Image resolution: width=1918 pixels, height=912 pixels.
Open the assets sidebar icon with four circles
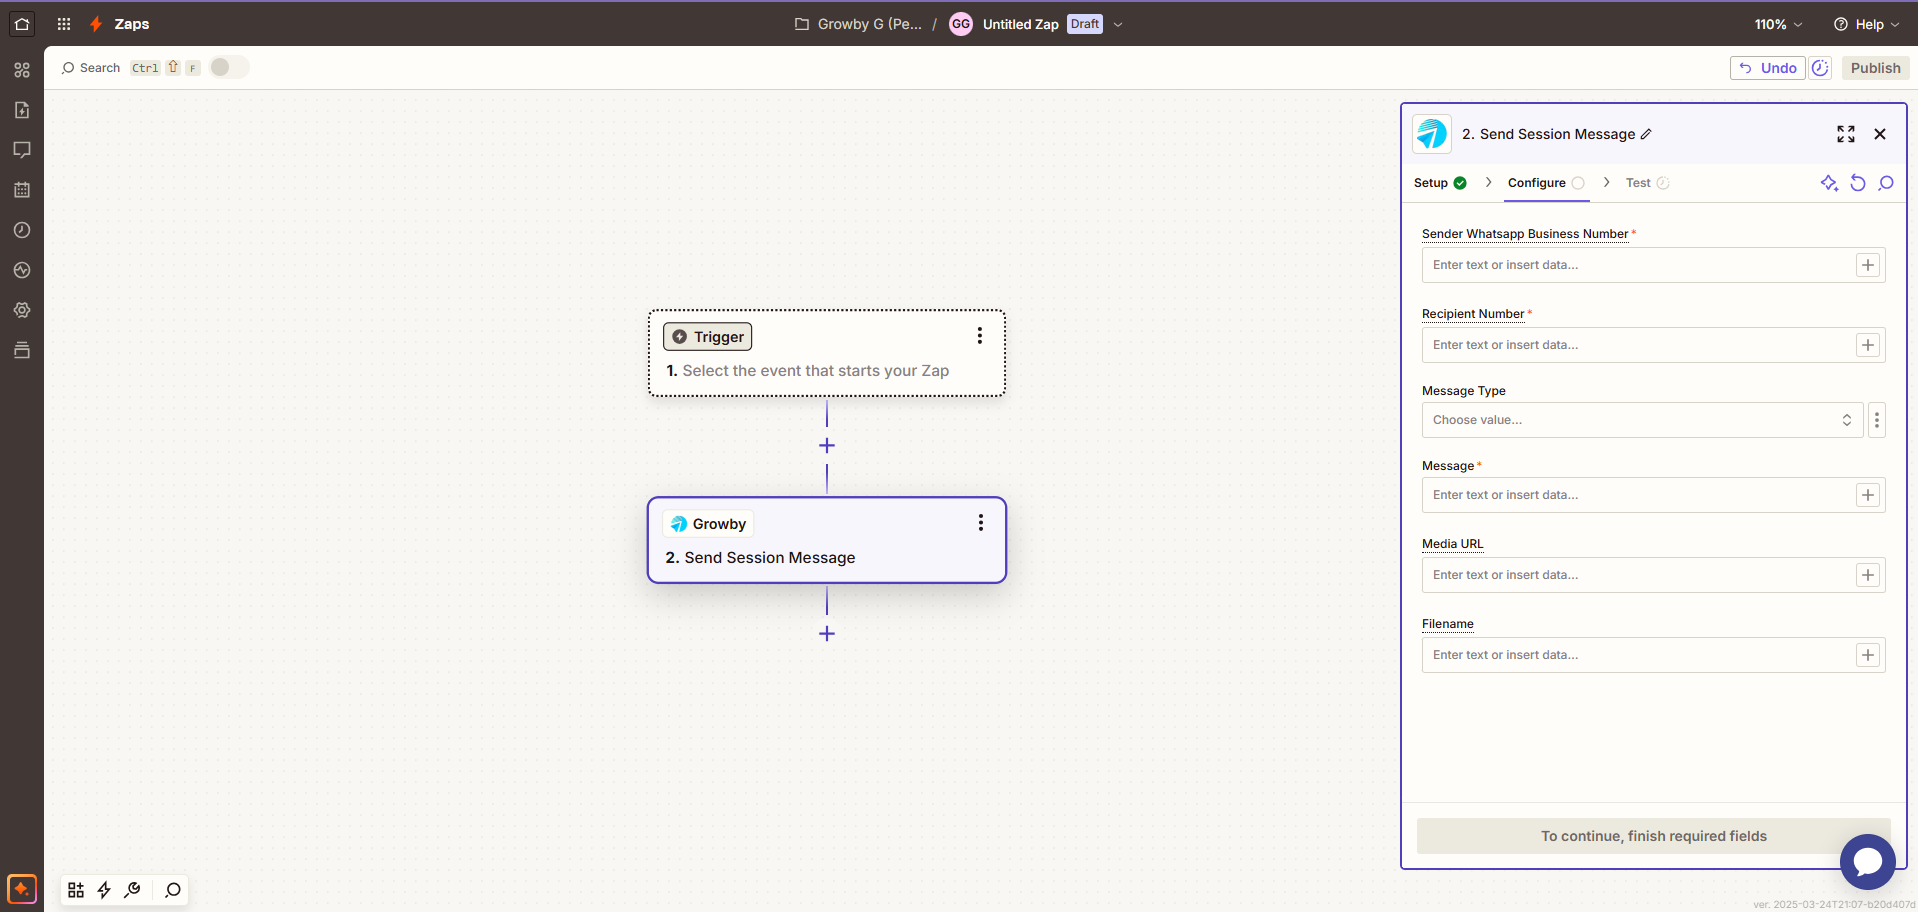point(22,70)
